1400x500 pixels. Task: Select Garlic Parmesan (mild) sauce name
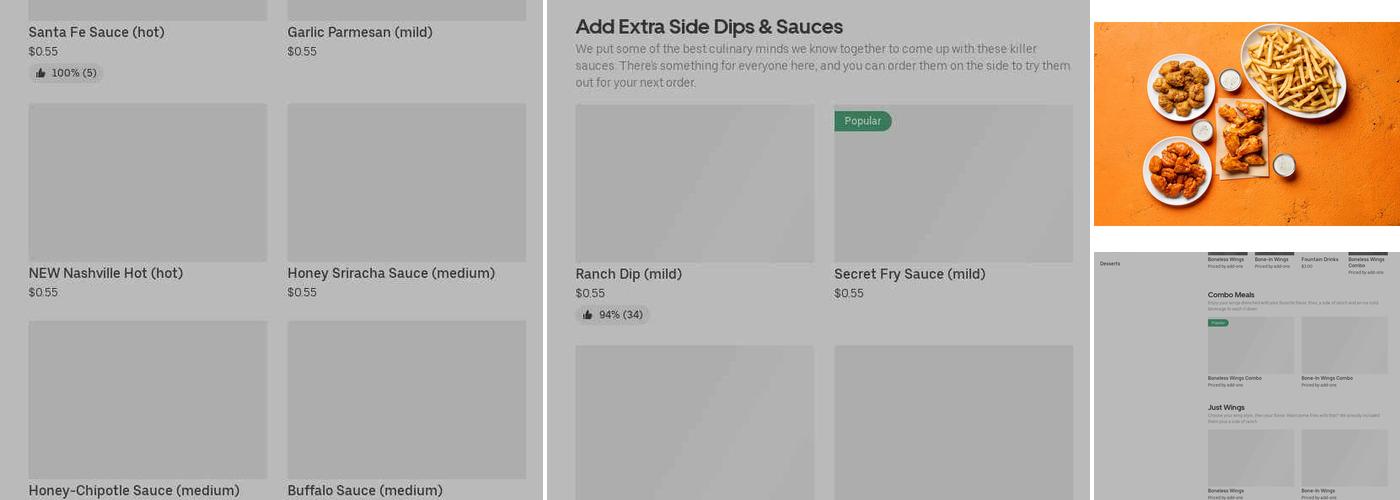[360, 32]
